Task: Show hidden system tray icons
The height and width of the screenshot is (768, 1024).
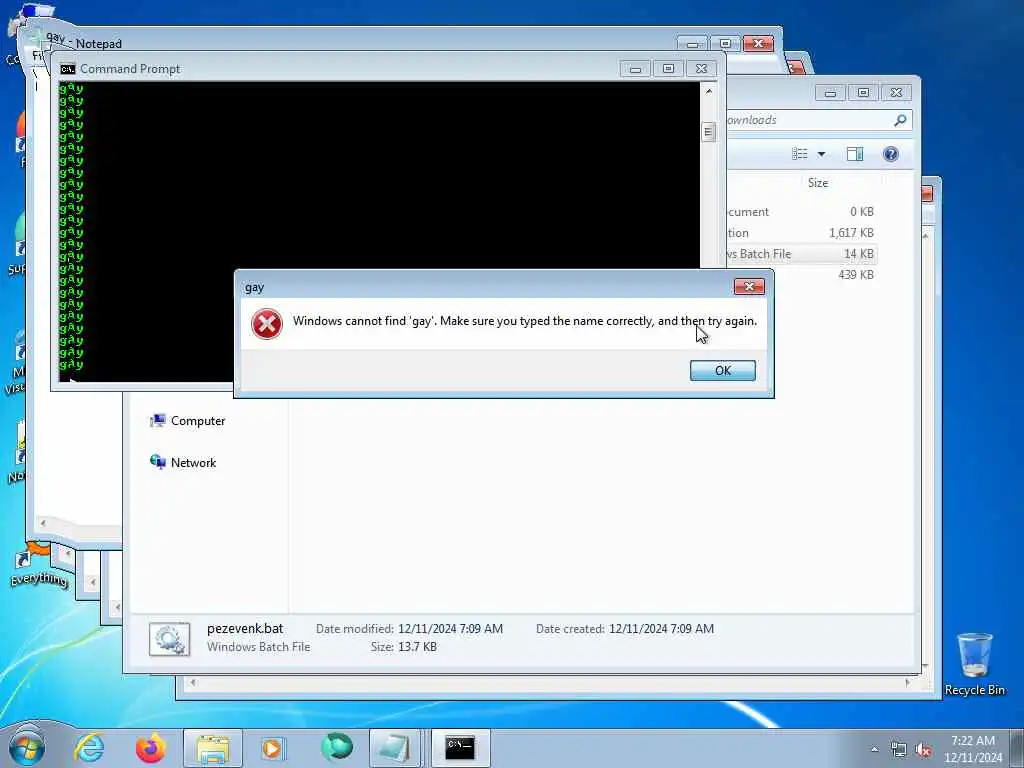Action: pos(874,750)
